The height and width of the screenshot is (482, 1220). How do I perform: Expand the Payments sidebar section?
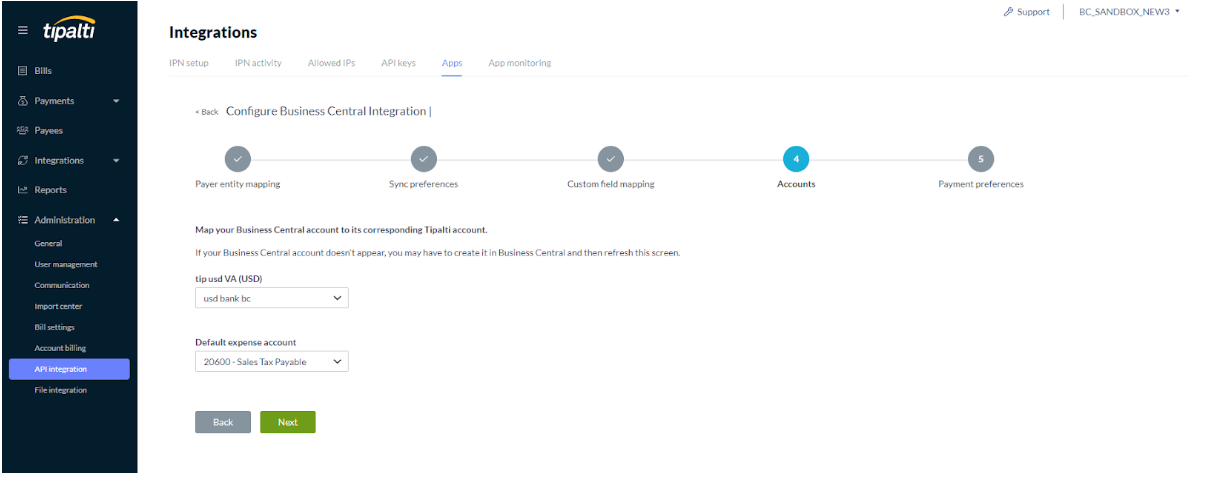click(x=116, y=101)
